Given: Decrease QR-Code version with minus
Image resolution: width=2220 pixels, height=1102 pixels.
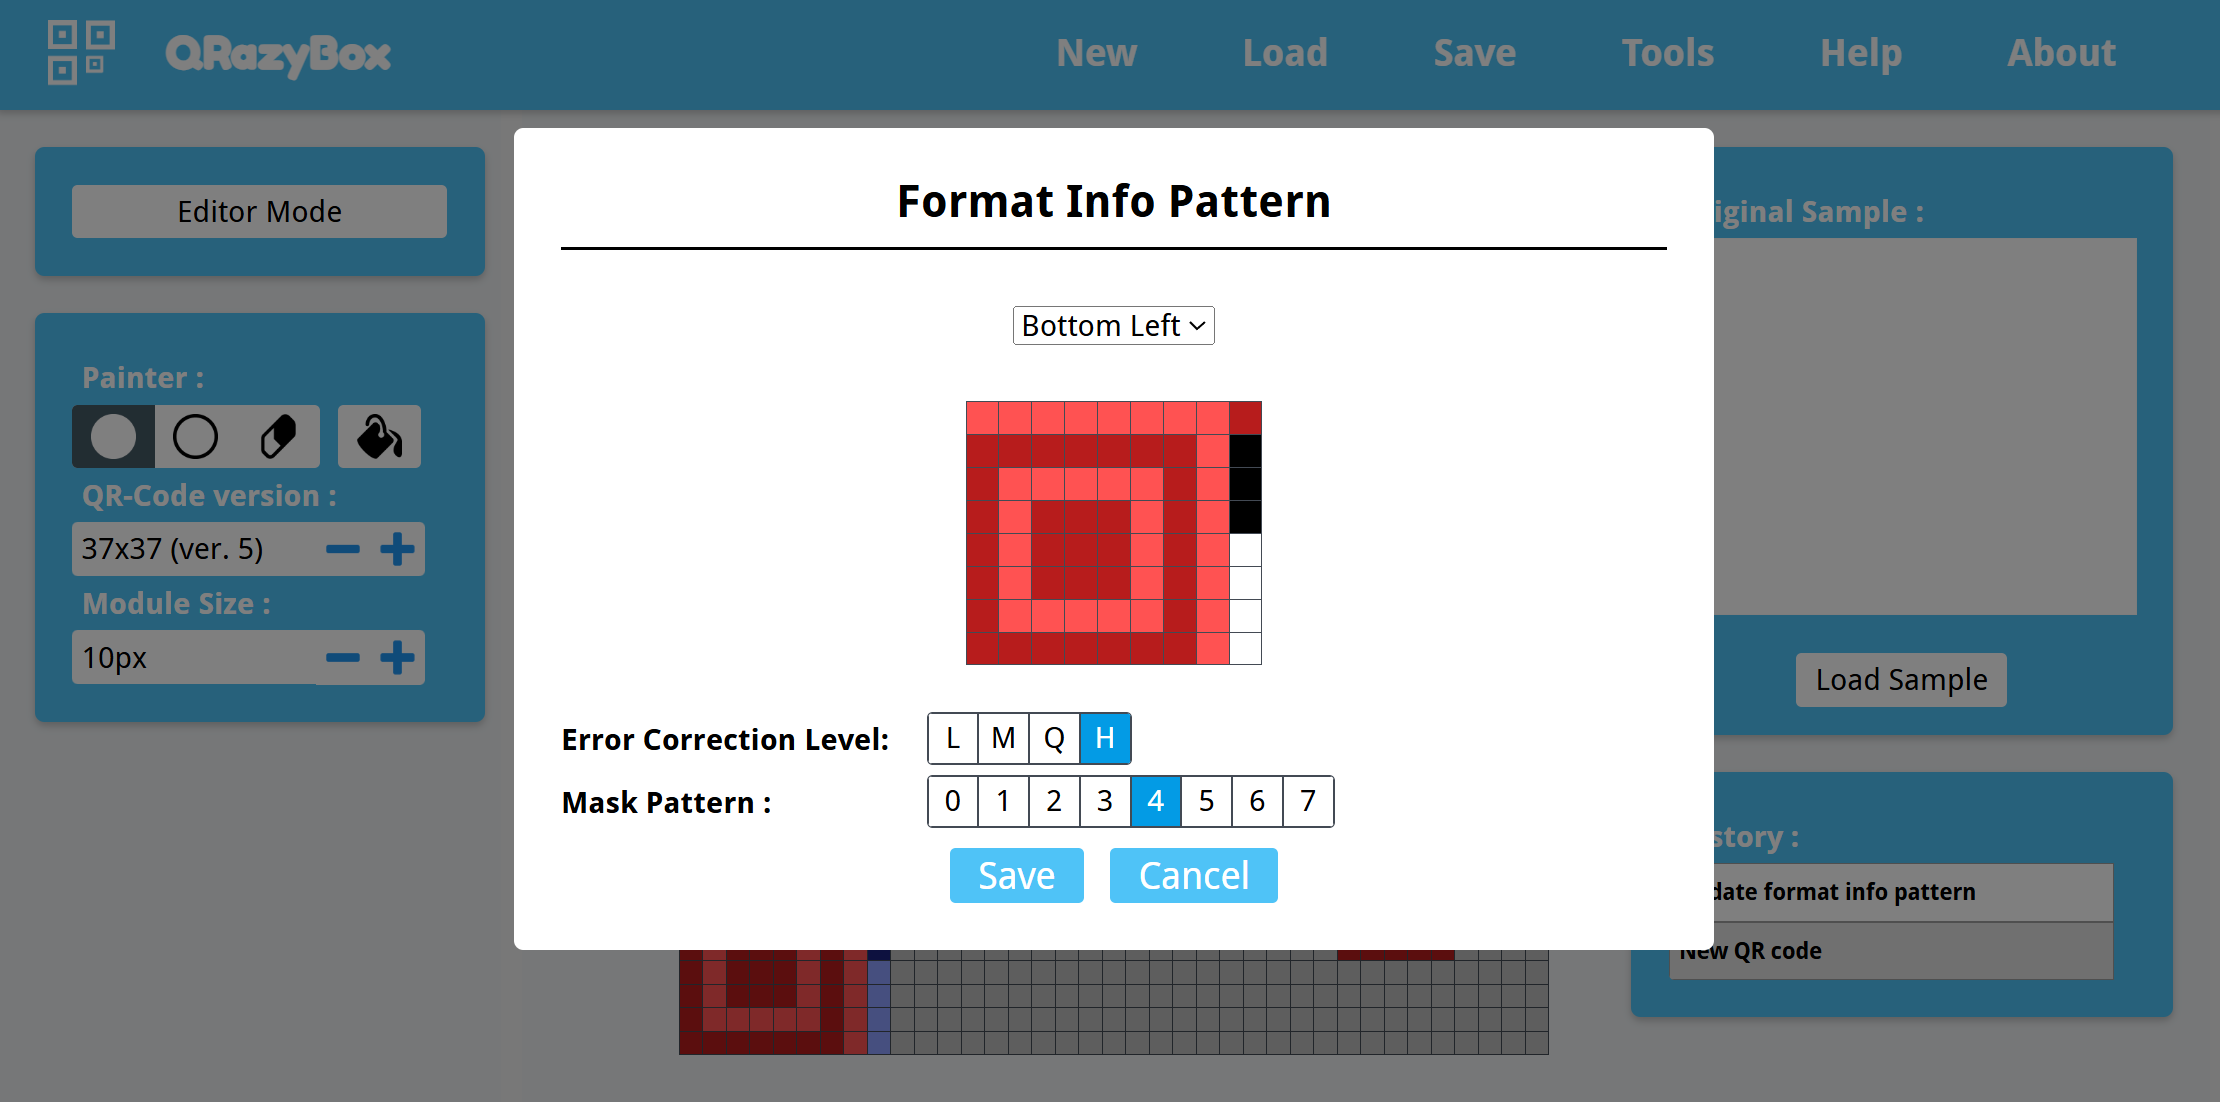Looking at the screenshot, I should pyautogui.click(x=343, y=549).
